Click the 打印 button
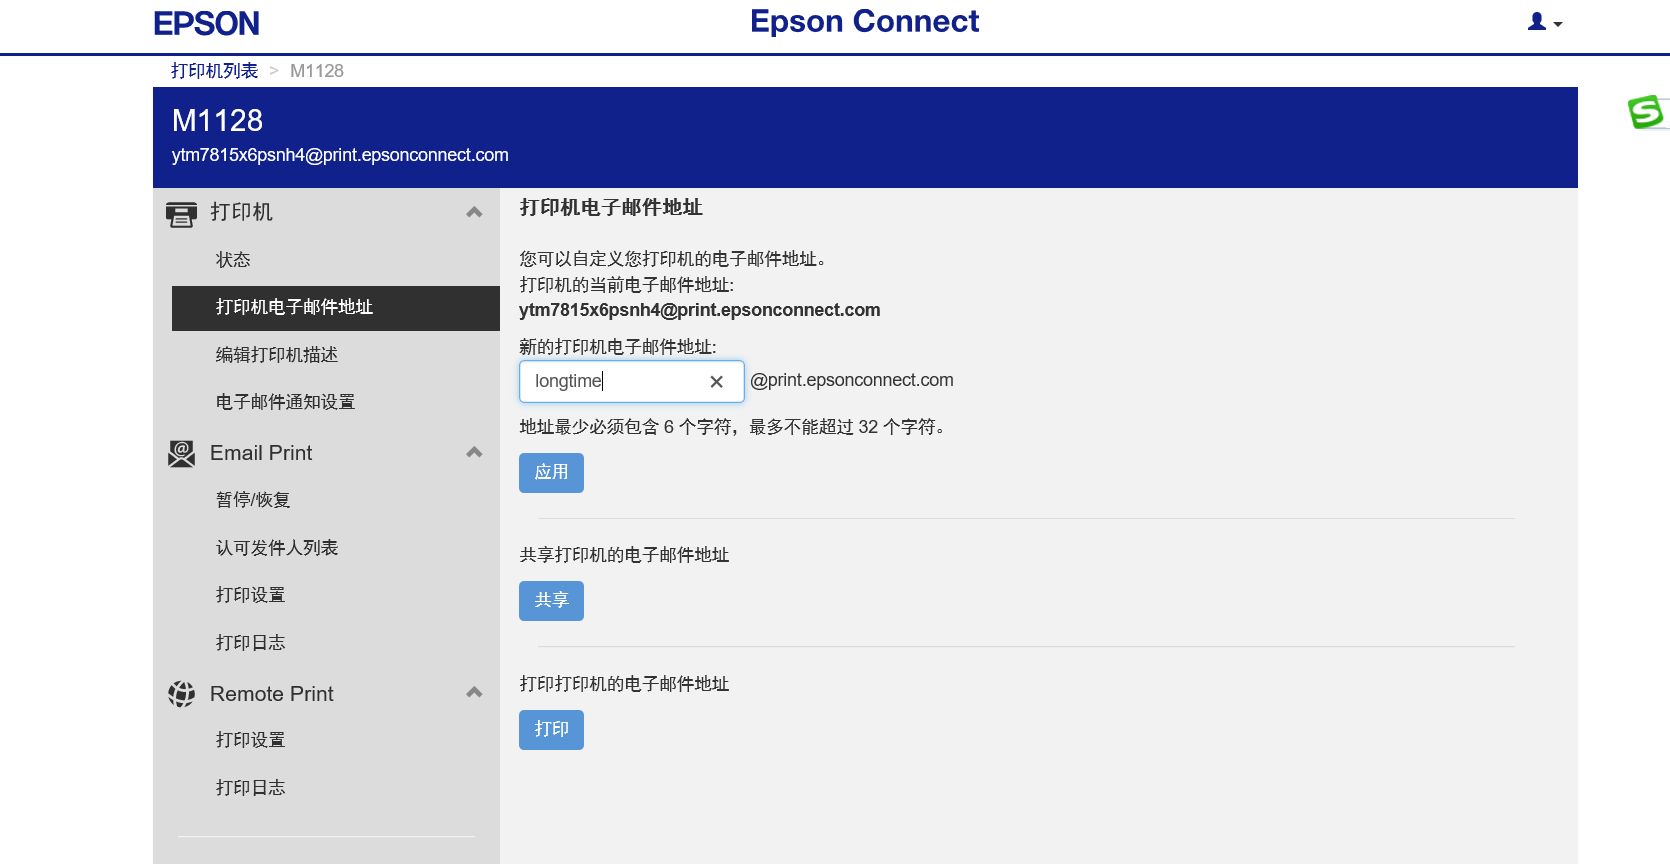The image size is (1670, 864). 551,730
